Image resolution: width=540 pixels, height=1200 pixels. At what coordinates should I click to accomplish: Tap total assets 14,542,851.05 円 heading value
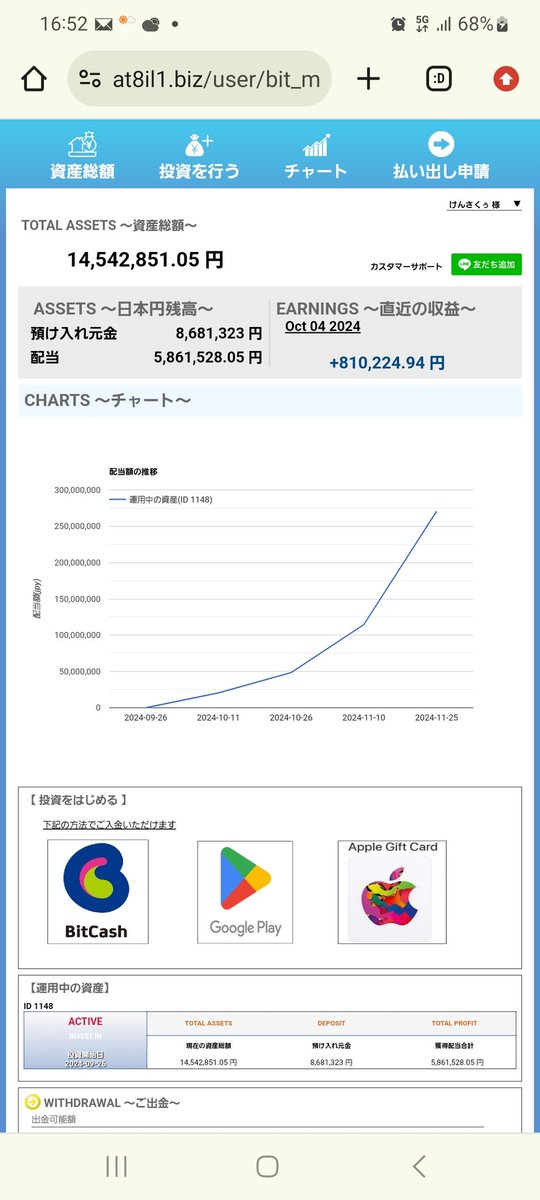coord(146,260)
